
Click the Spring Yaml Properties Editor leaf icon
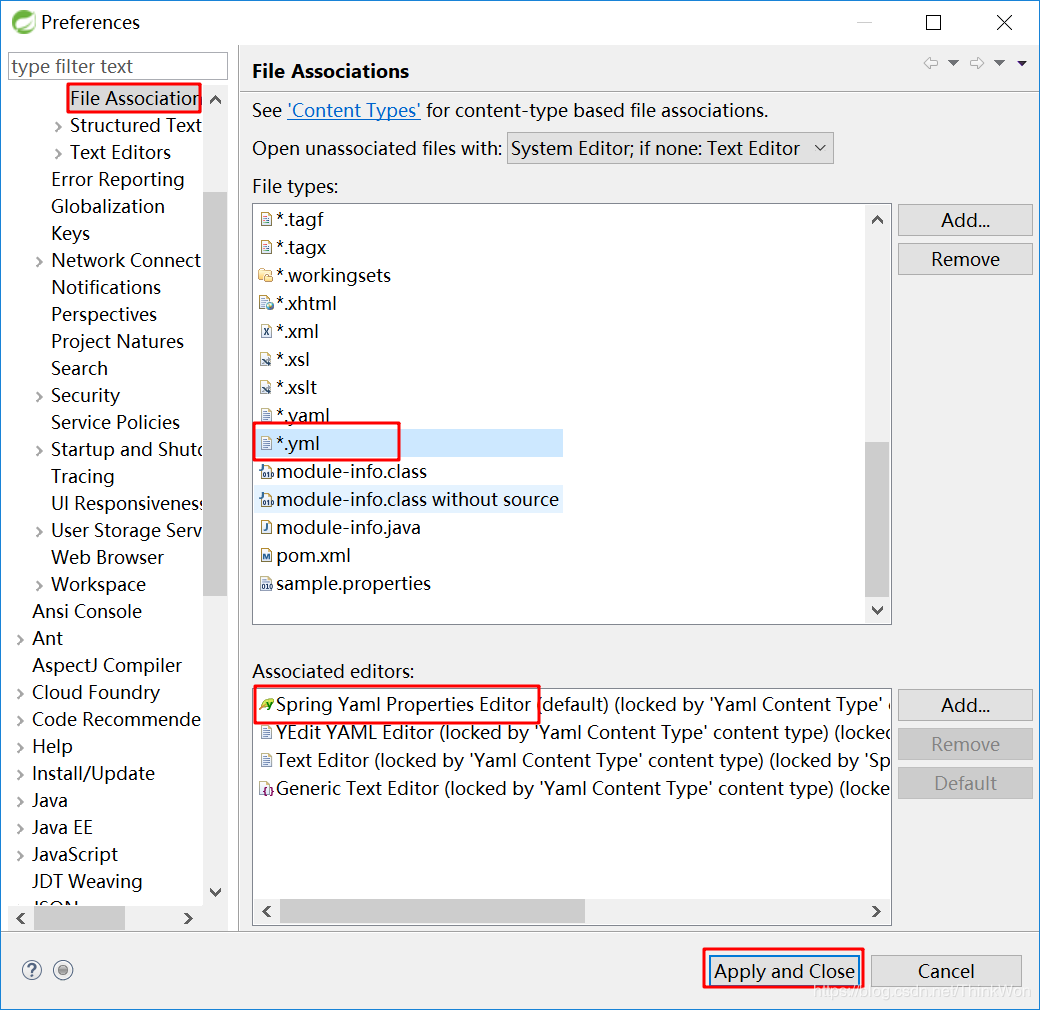click(266, 704)
